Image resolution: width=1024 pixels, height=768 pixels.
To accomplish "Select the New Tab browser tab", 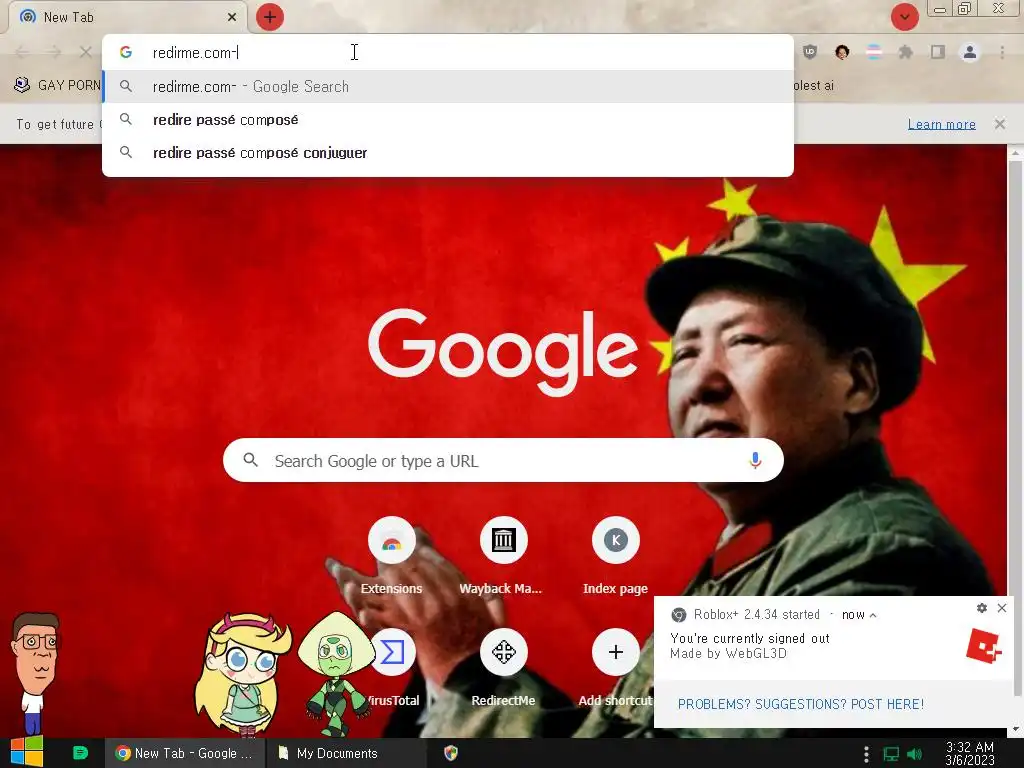I will pyautogui.click(x=127, y=17).
